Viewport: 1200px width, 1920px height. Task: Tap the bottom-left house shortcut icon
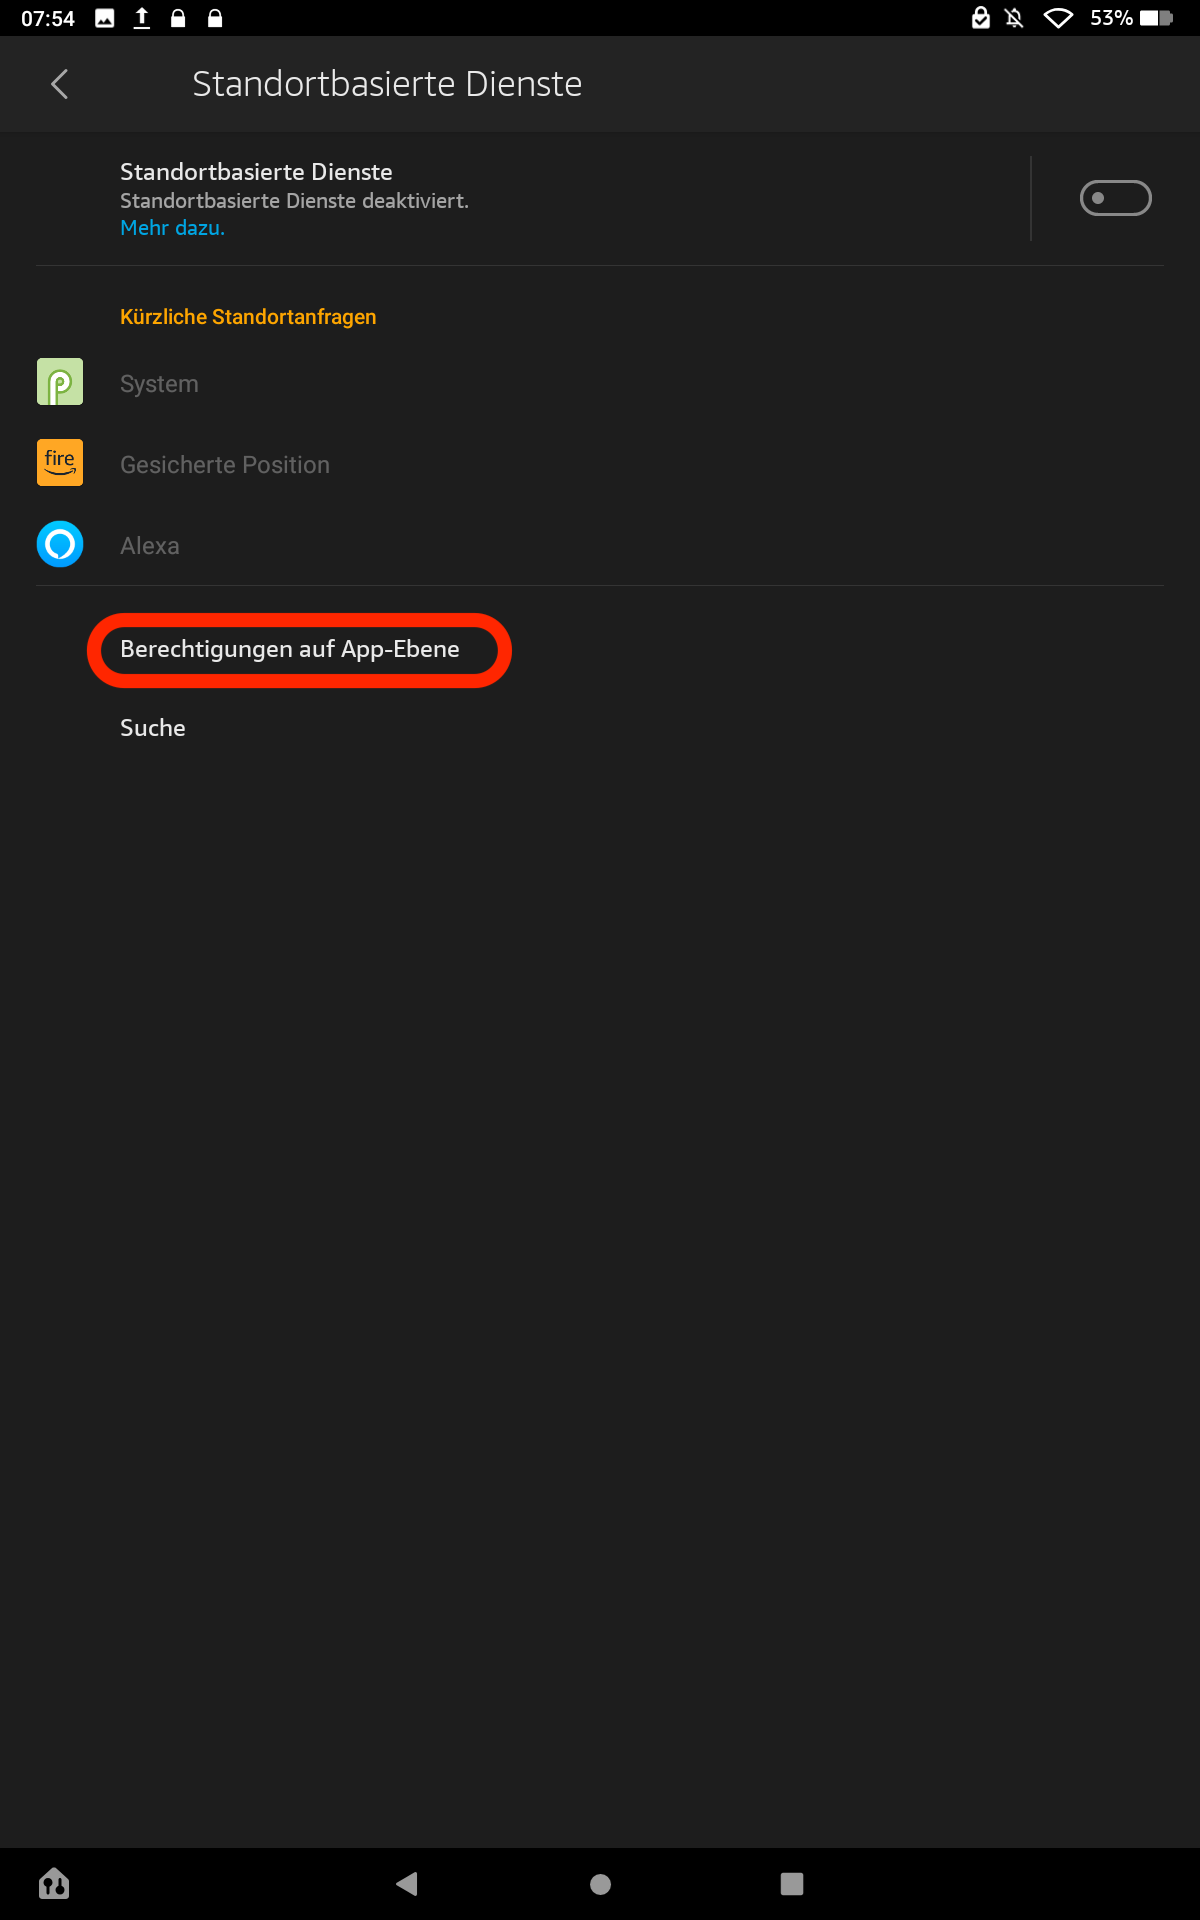pyautogui.click(x=54, y=1884)
